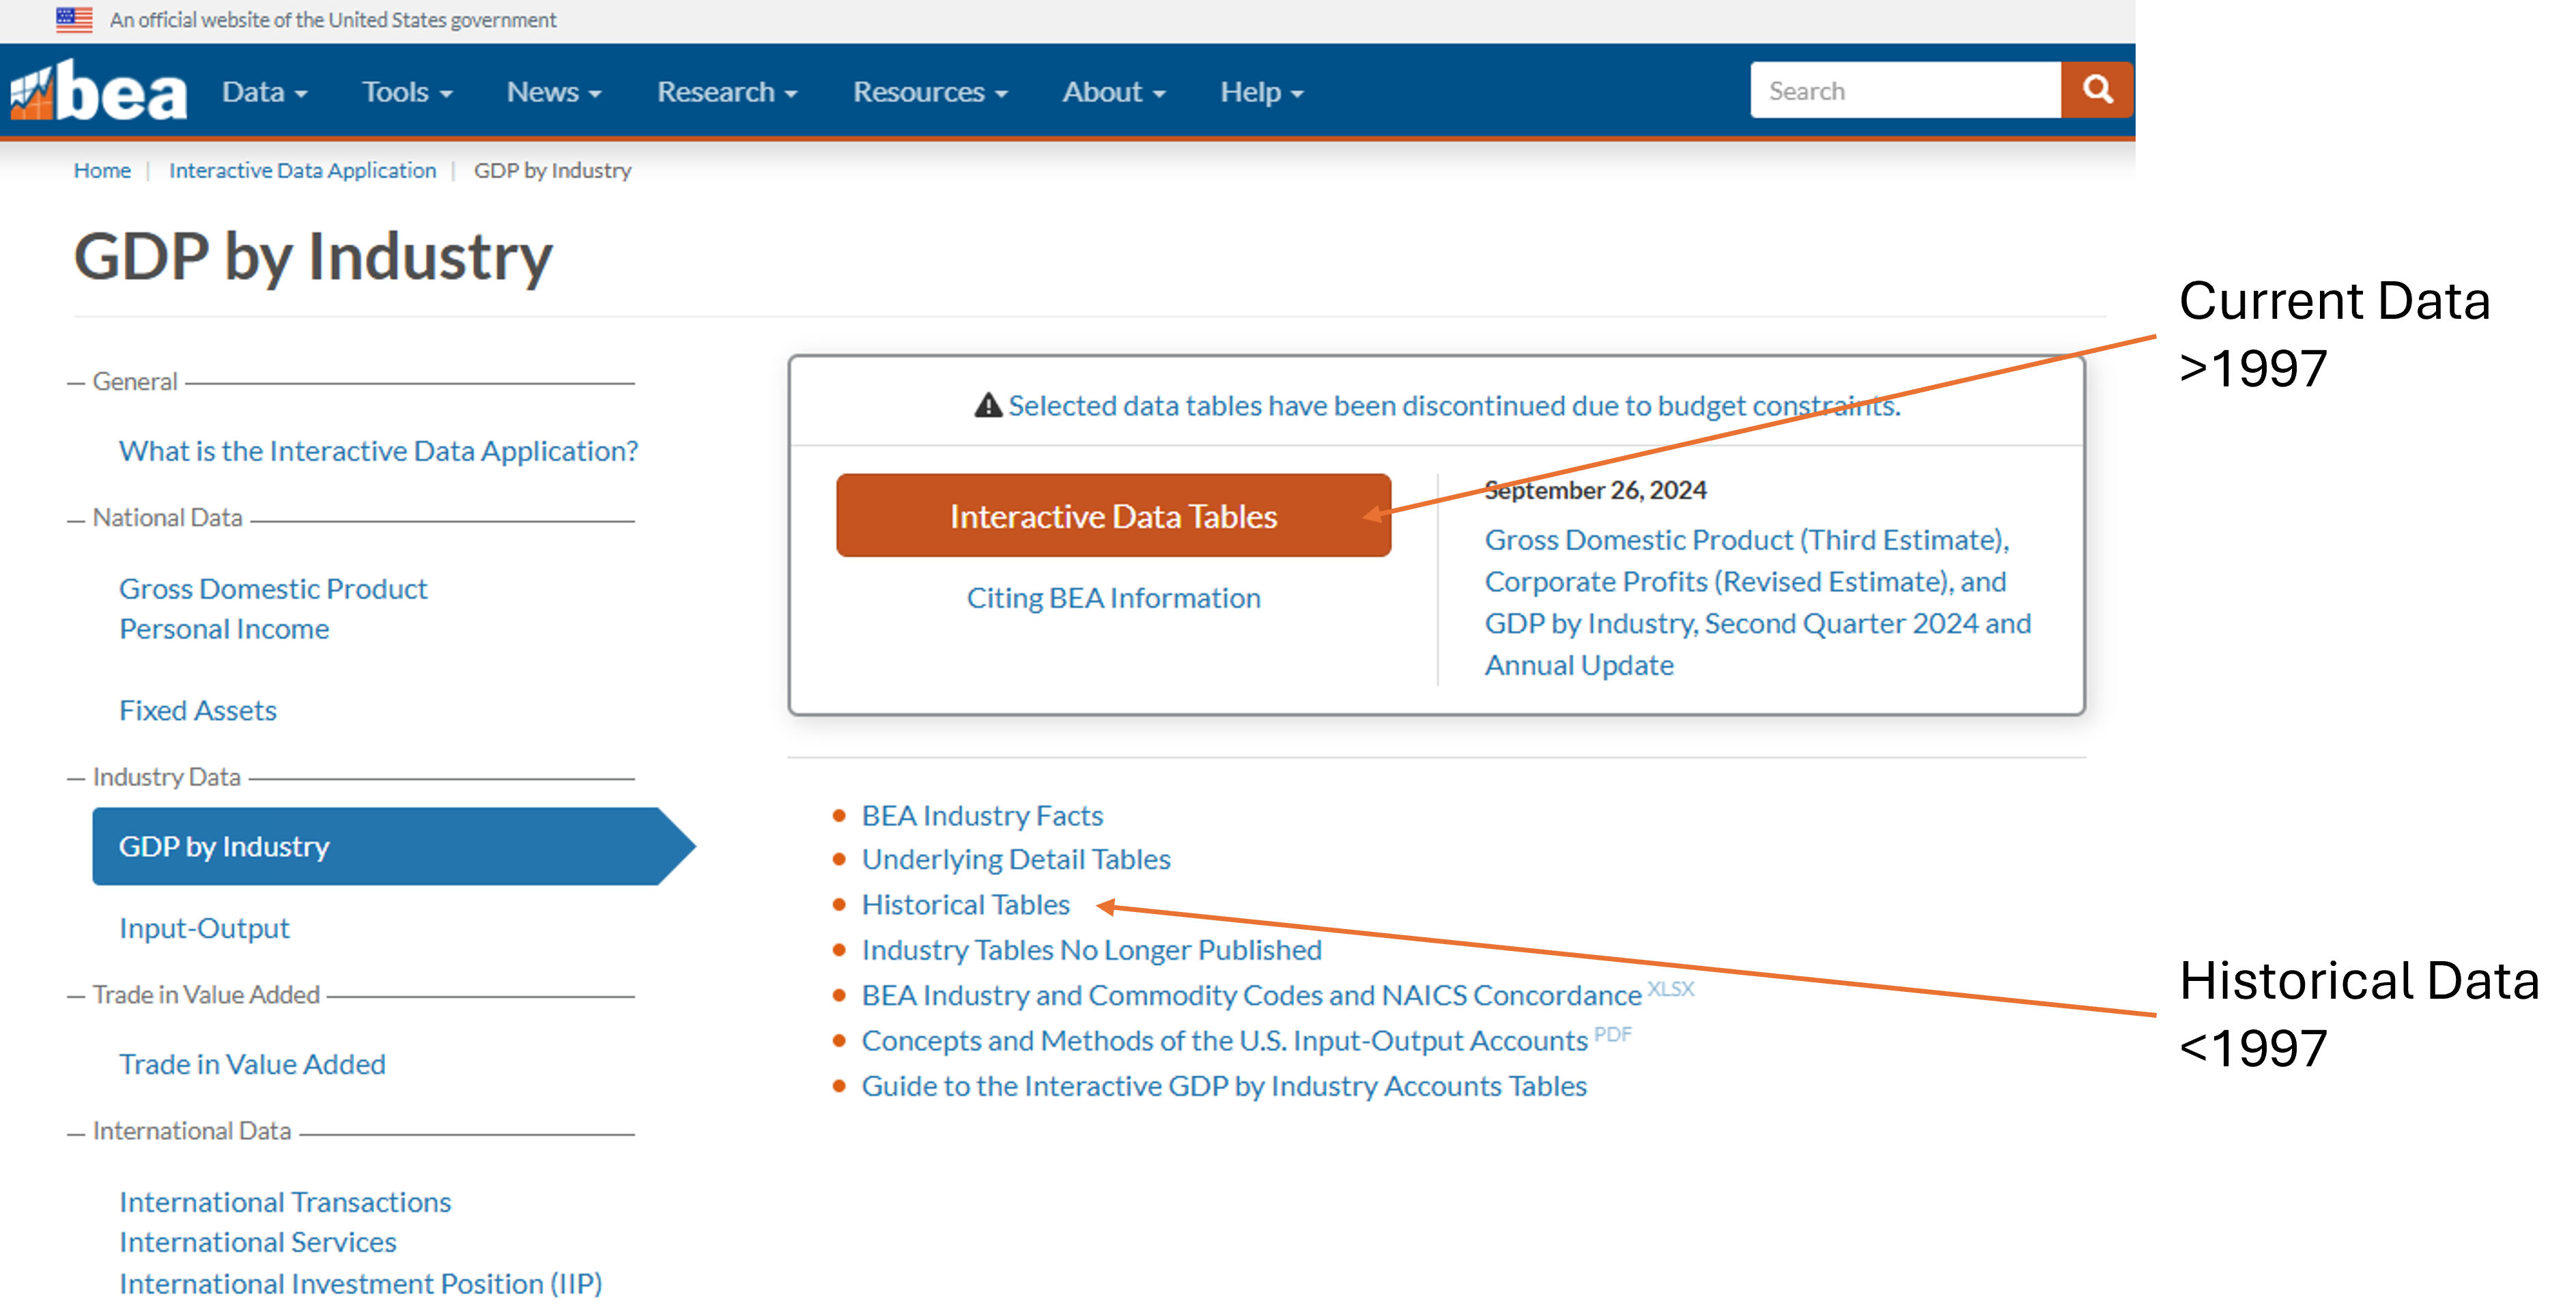This screenshot has height=1310, width=2576.
Task: Select Input-Output in sidebar
Action: [204, 928]
